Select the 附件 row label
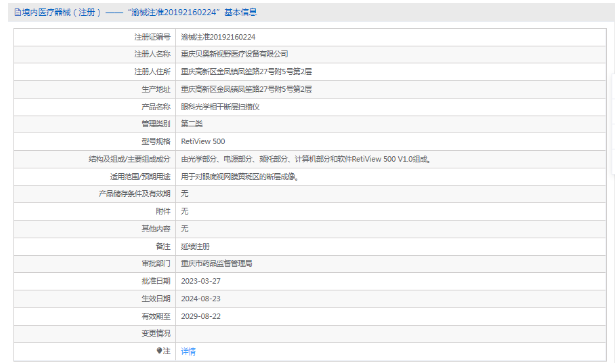Image resolution: width=615 pixels, height=363 pixels. [163, 211]
